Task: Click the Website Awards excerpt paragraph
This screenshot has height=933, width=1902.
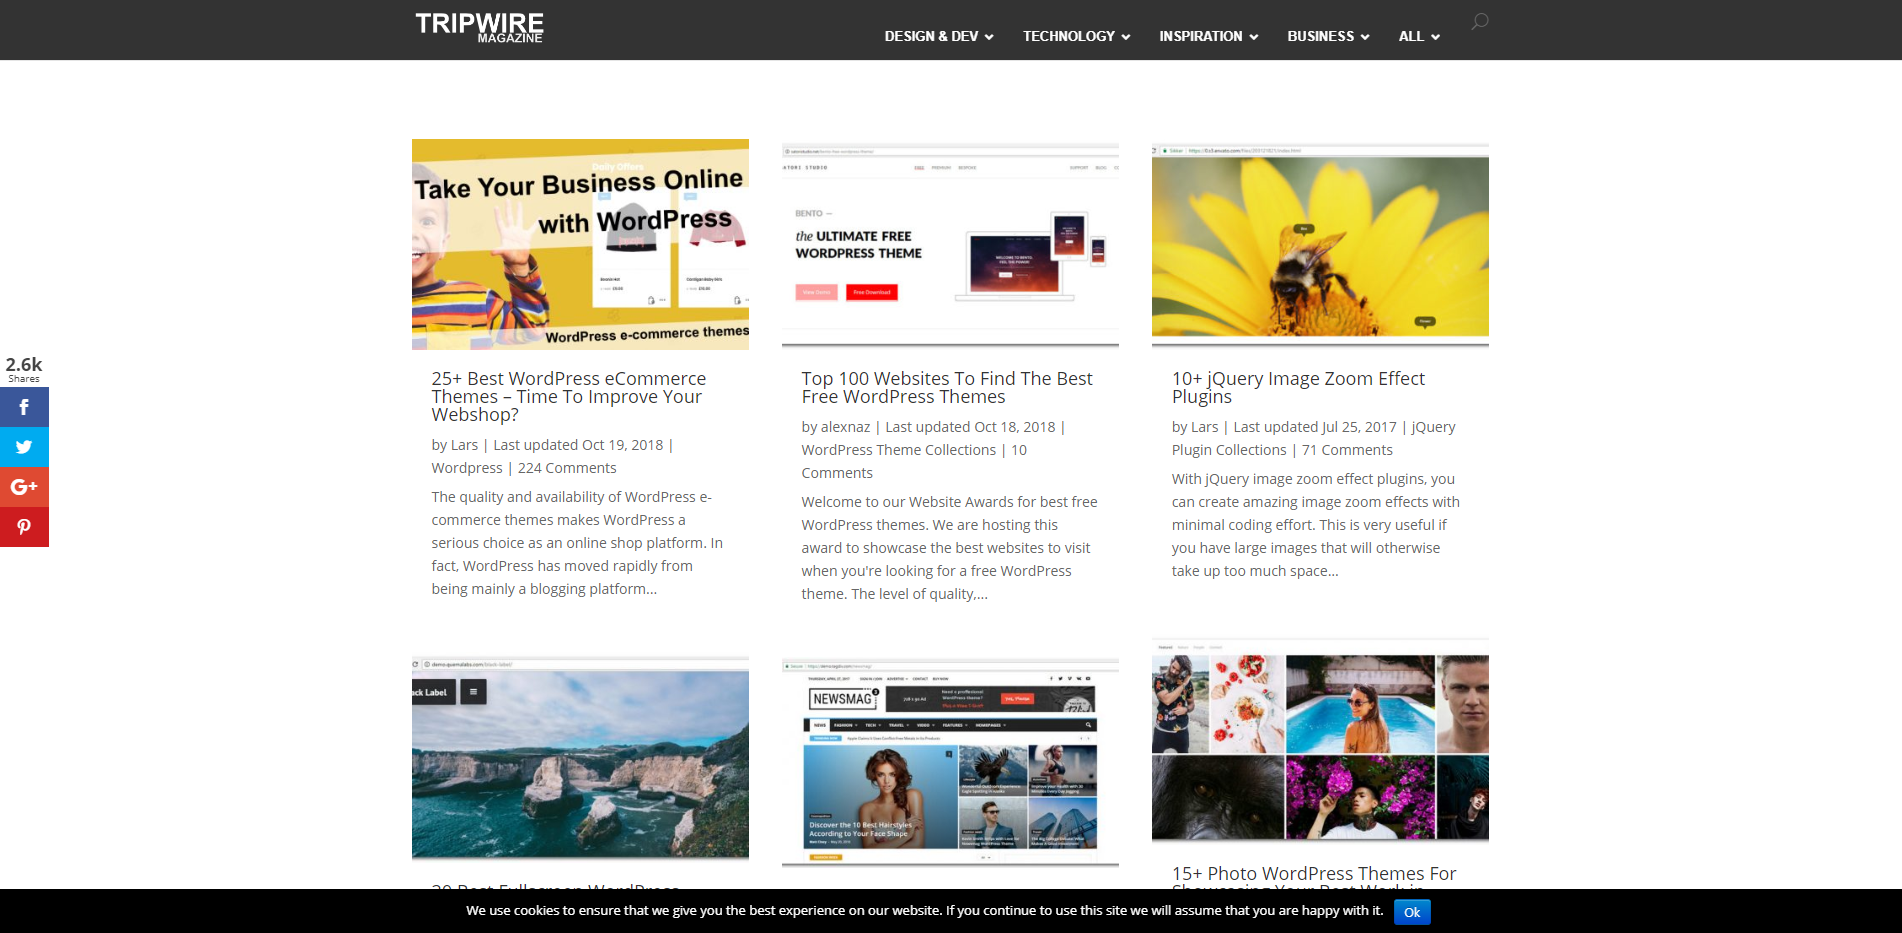Action: point(949,548)
